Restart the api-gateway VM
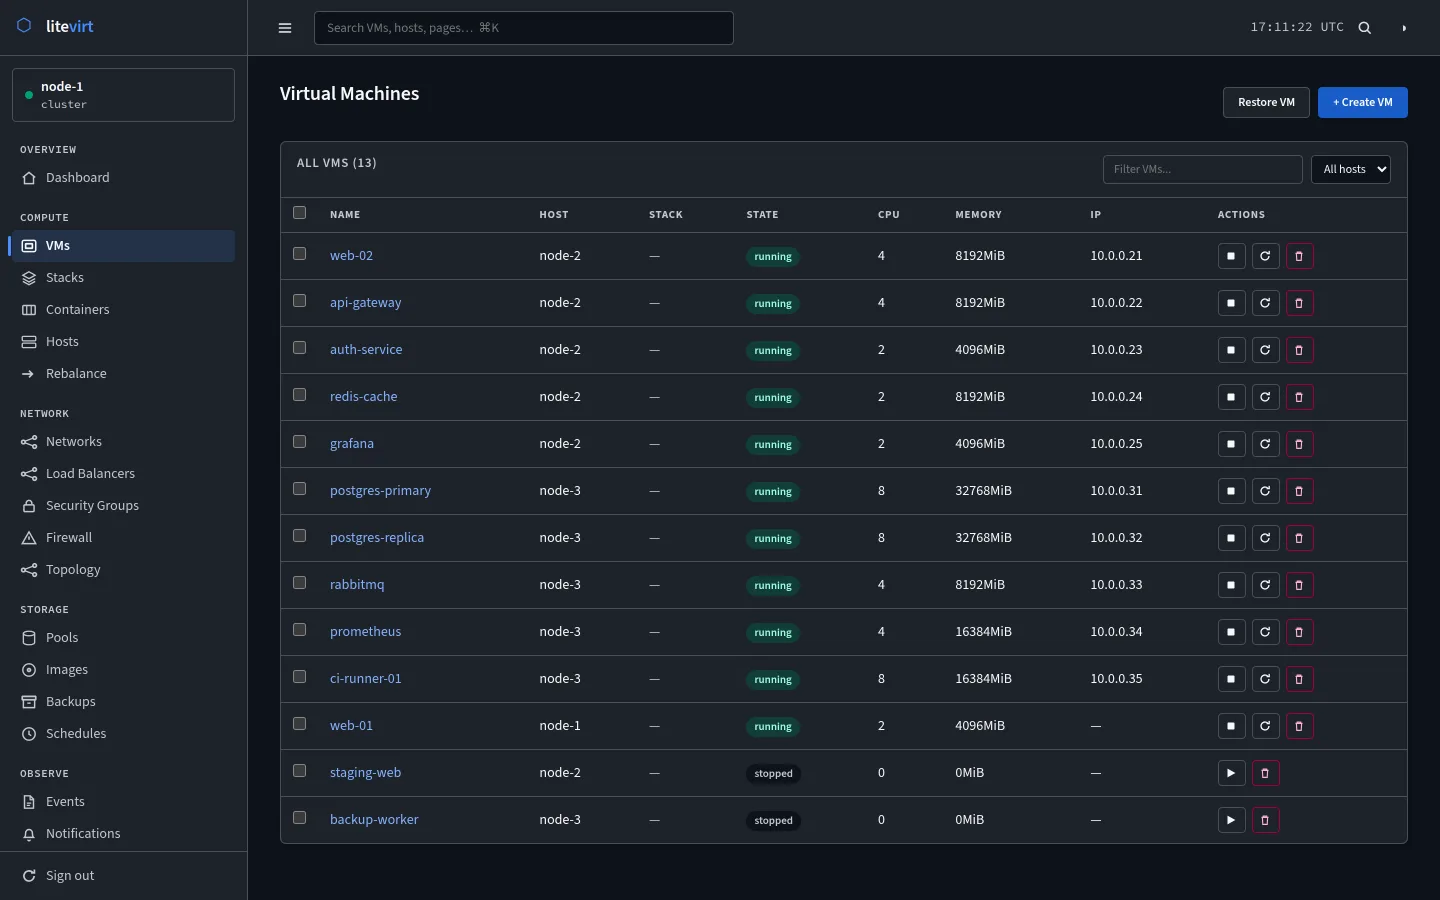 pos(1265,303)
